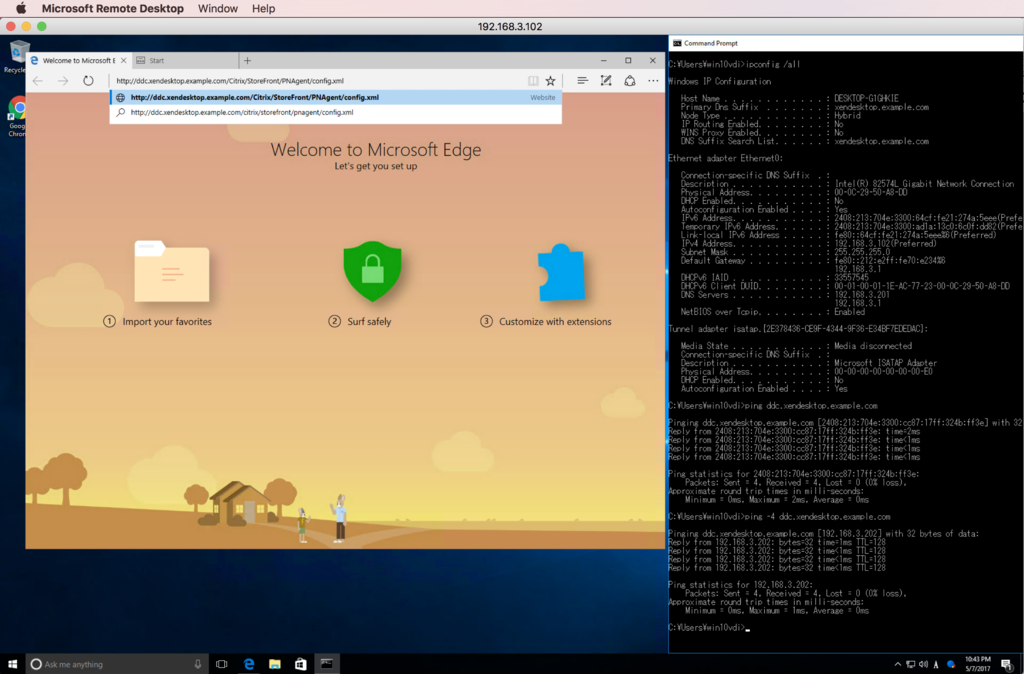
Task: Click the input language indicator in tray
Action: coord(937,665)
